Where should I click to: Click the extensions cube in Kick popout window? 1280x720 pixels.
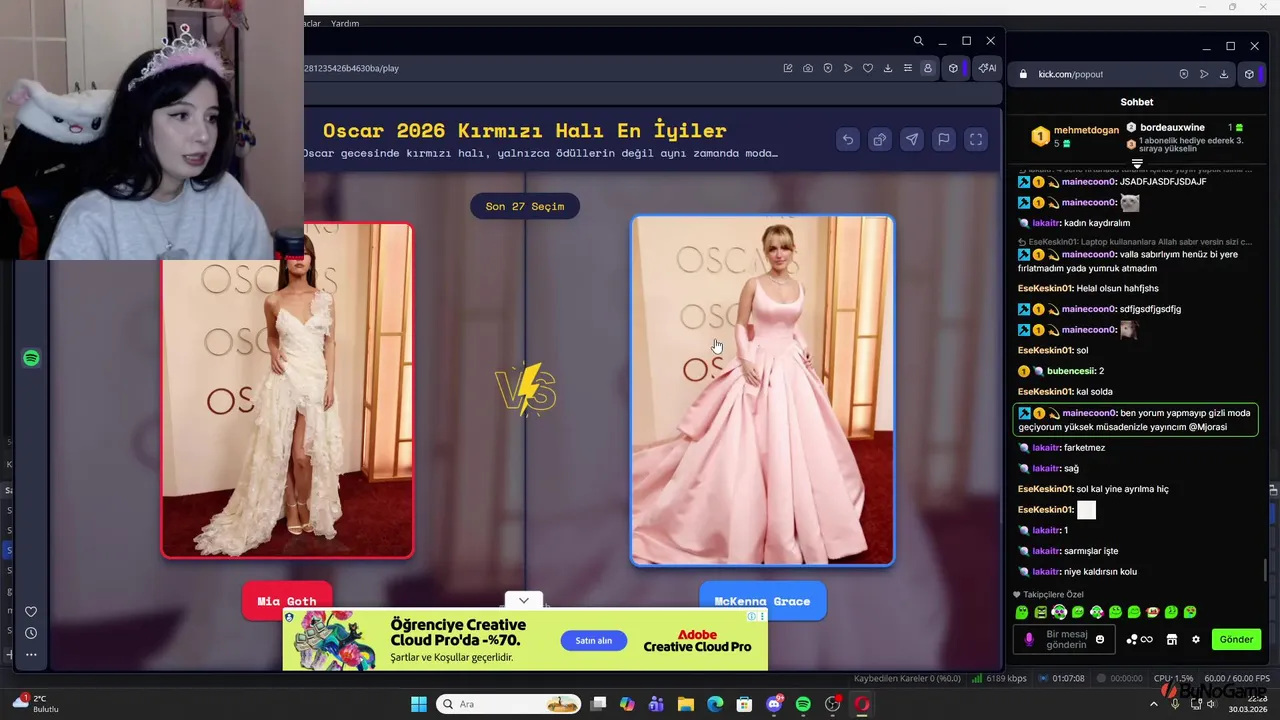point(1249,74)
